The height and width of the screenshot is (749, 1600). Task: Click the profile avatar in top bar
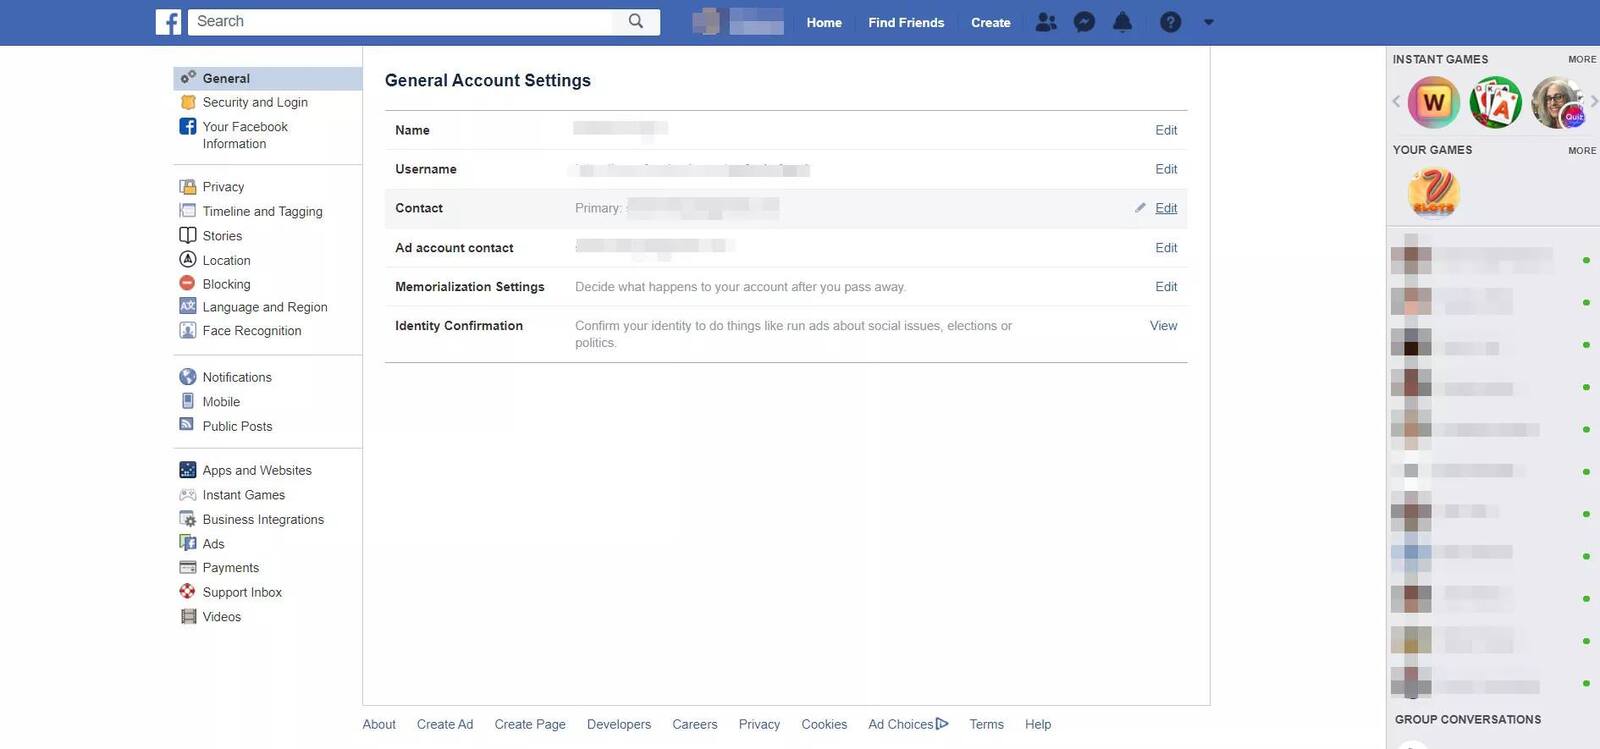[706, 22]
